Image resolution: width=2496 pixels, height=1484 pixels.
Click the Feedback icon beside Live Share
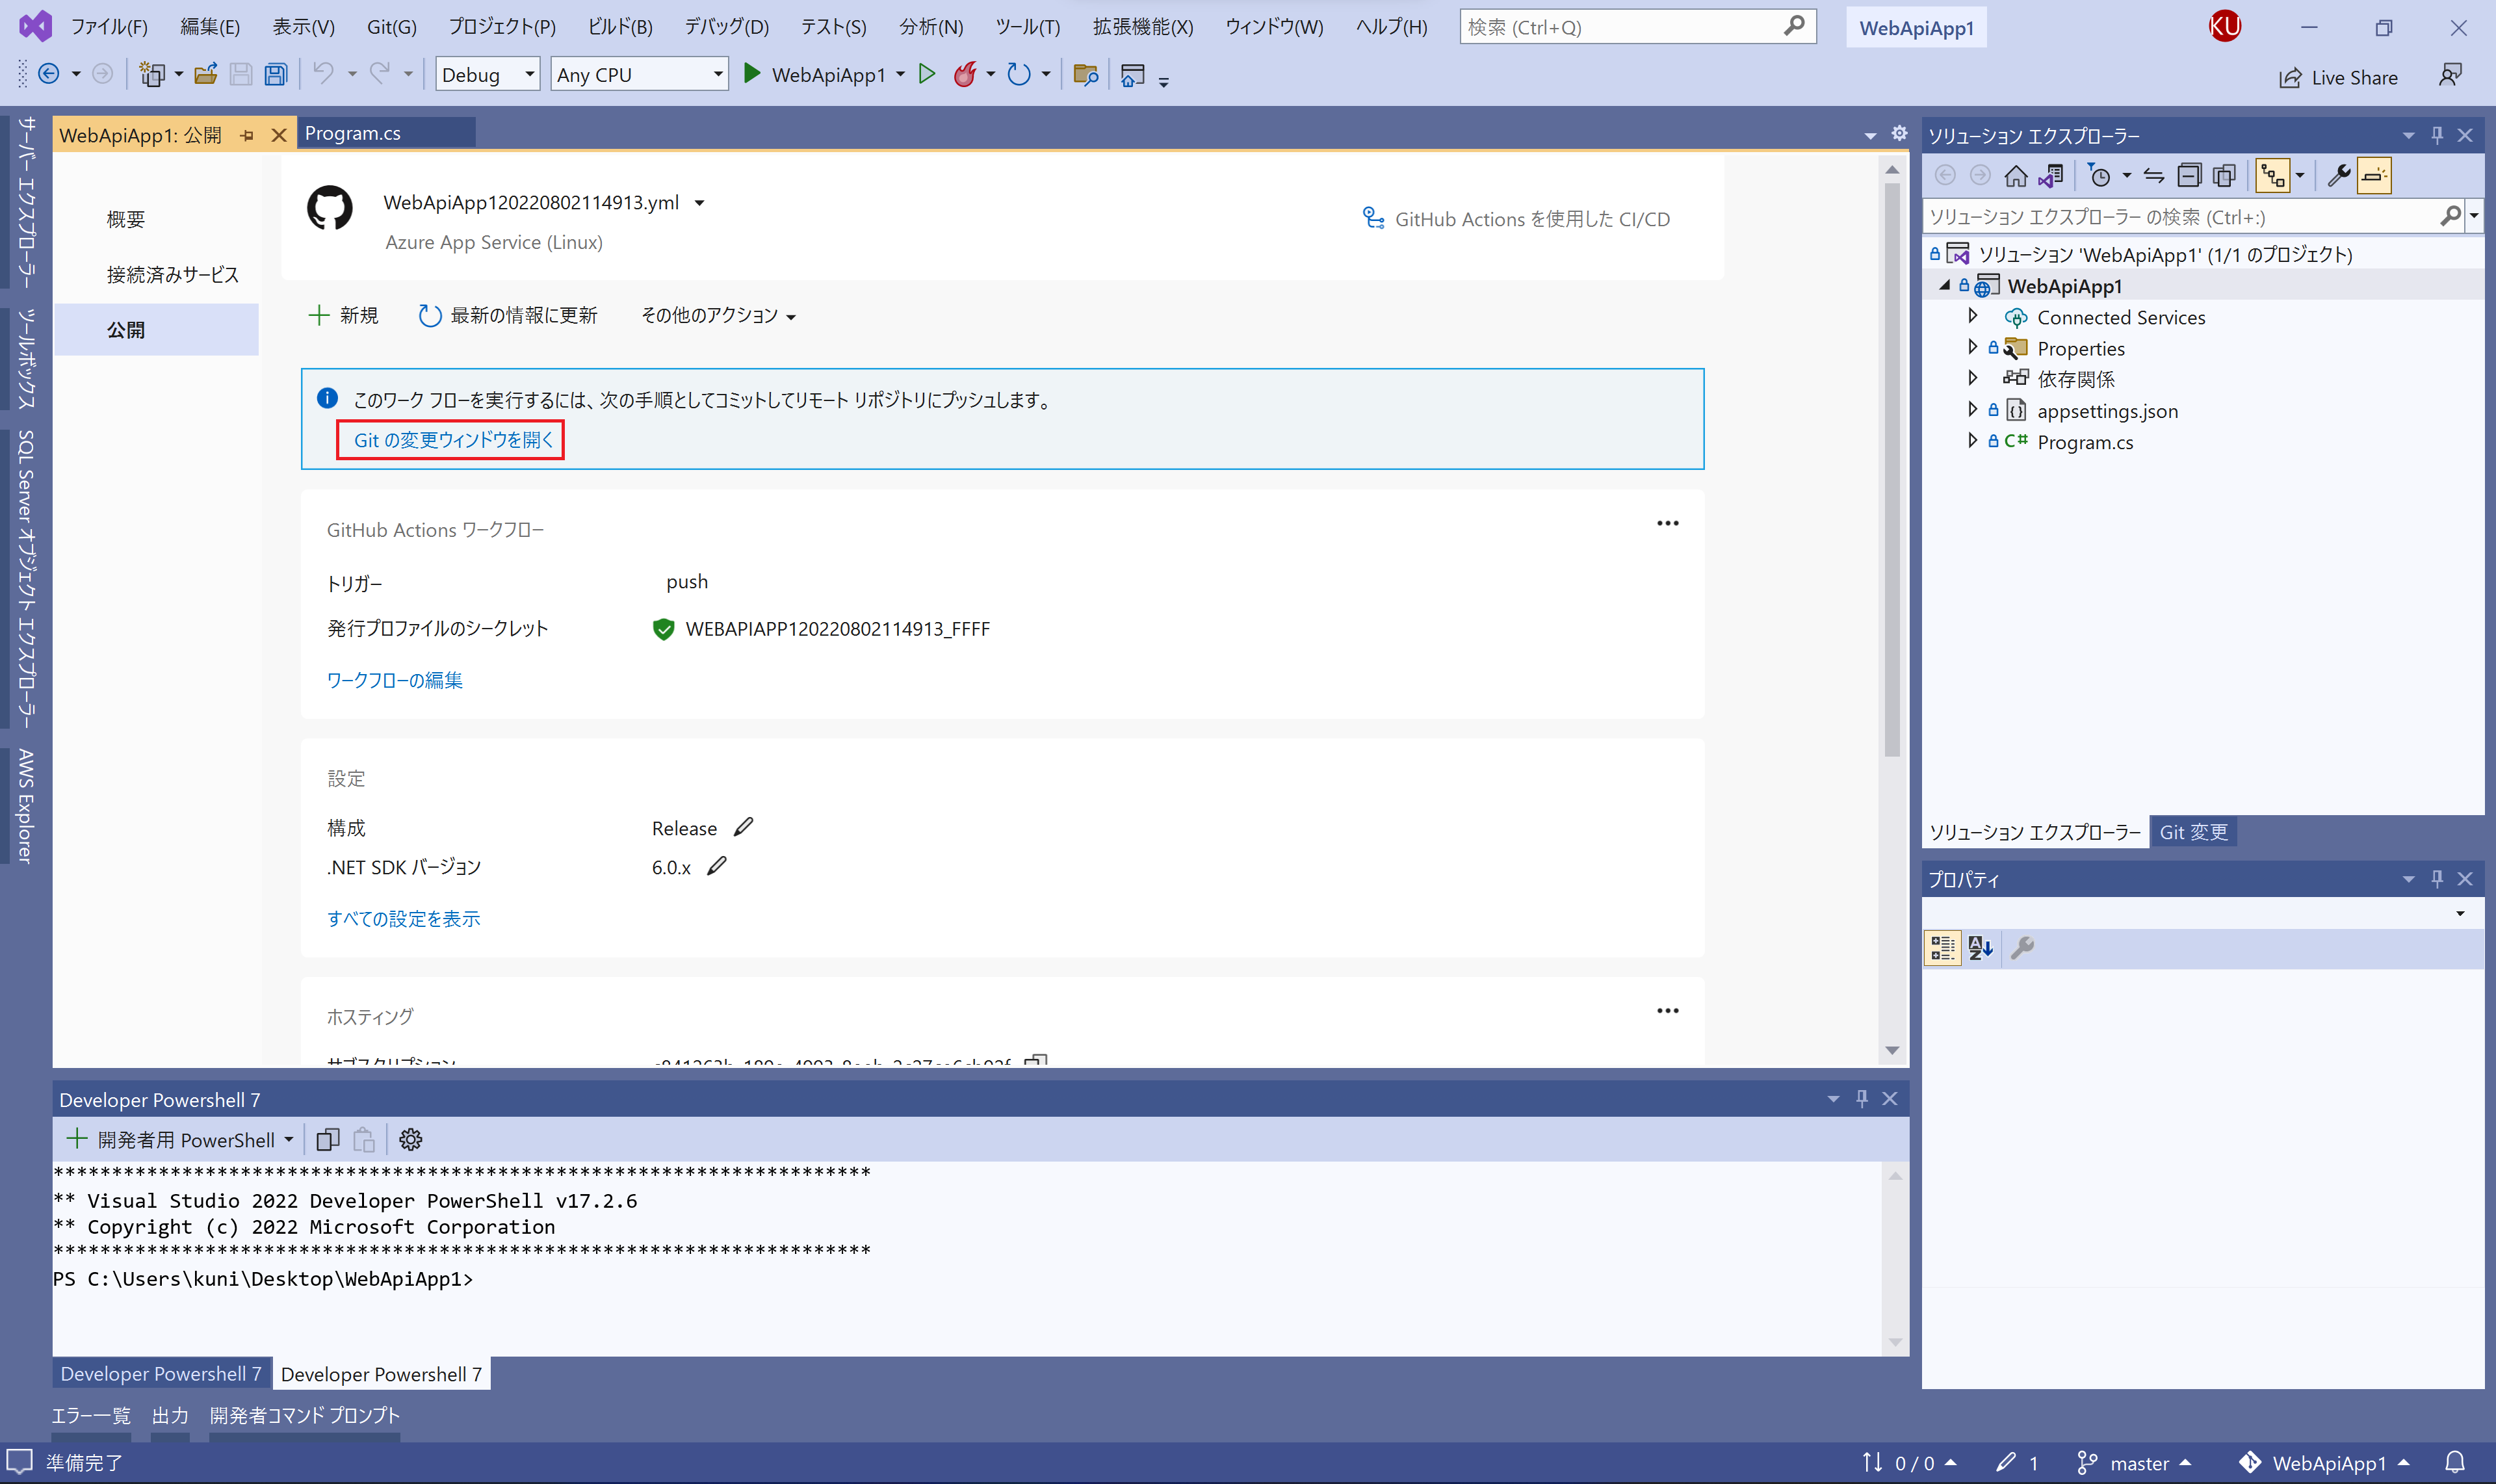2451,76
